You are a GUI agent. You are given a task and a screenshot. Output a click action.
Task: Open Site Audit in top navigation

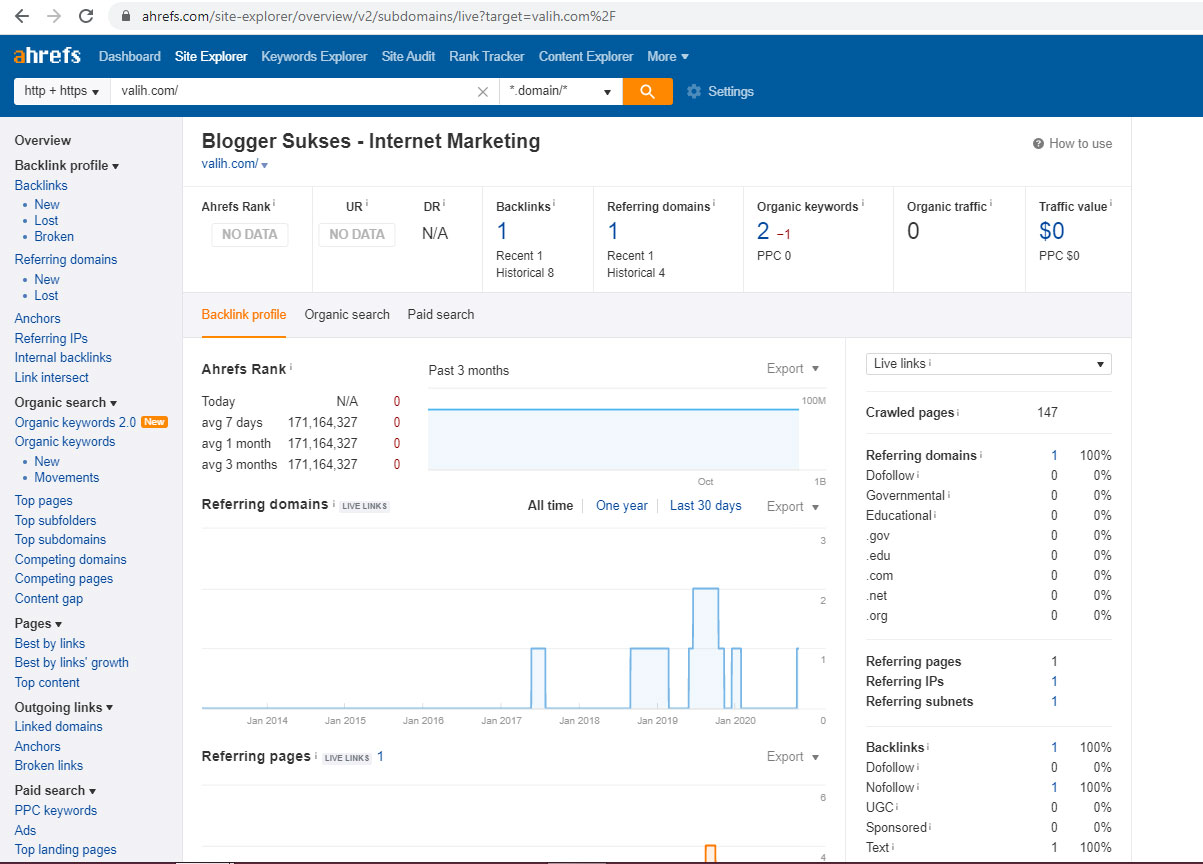pyautogui.click(x=408, y=56)
